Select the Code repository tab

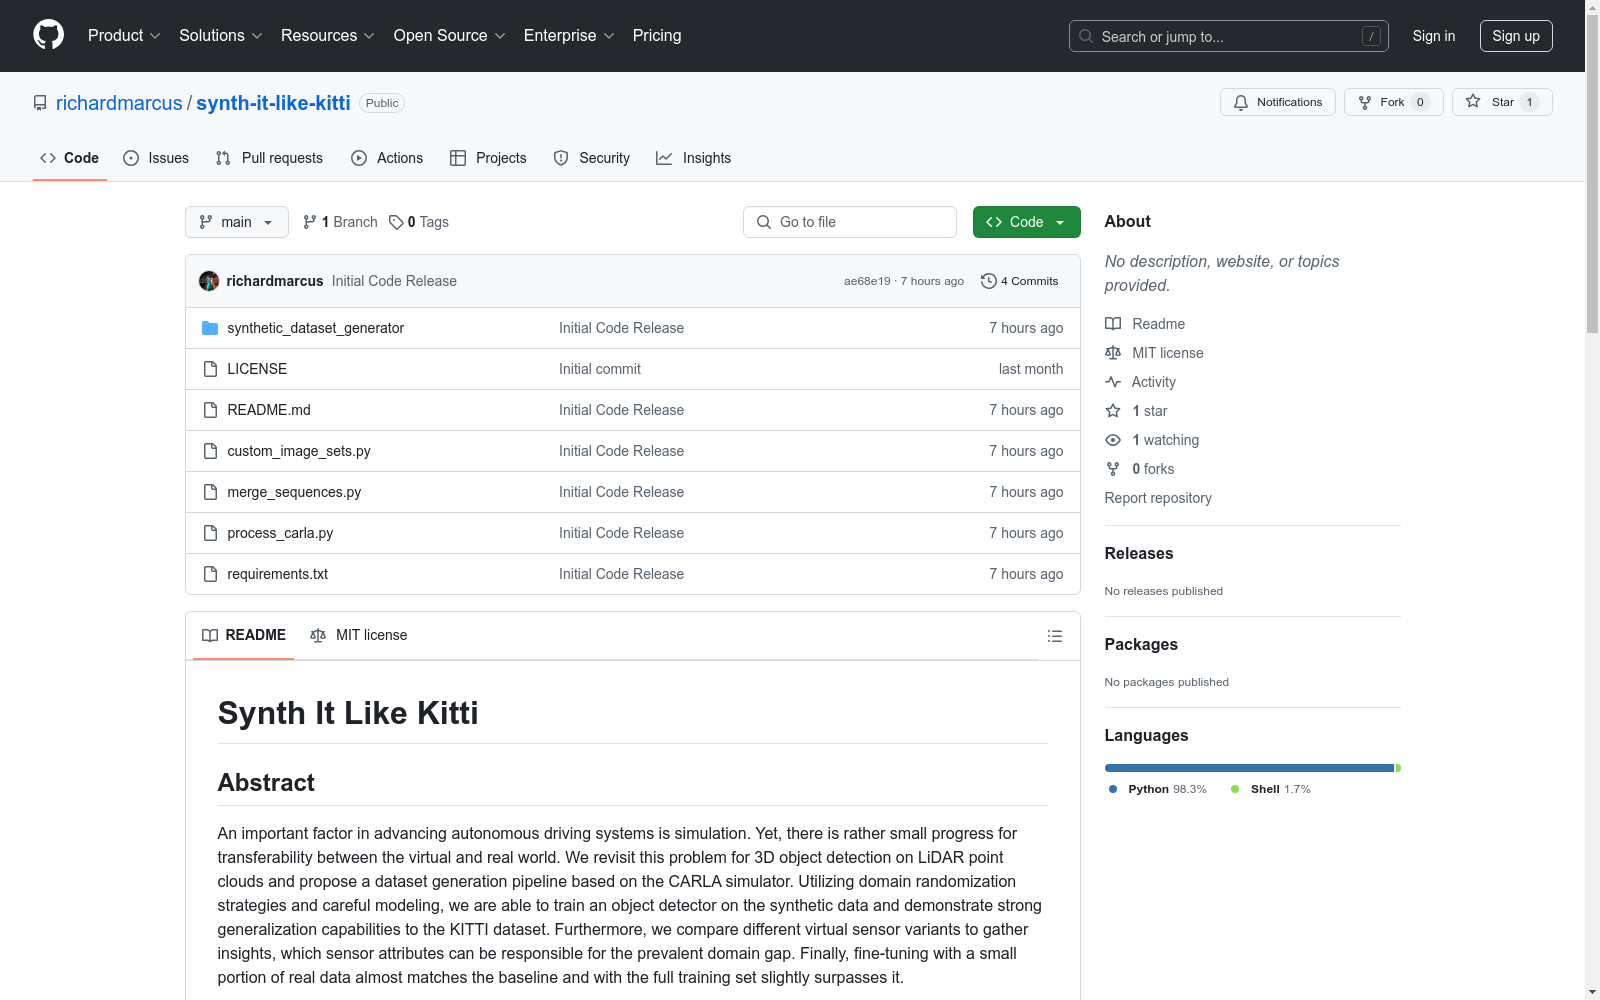click(x=70, y=158)
